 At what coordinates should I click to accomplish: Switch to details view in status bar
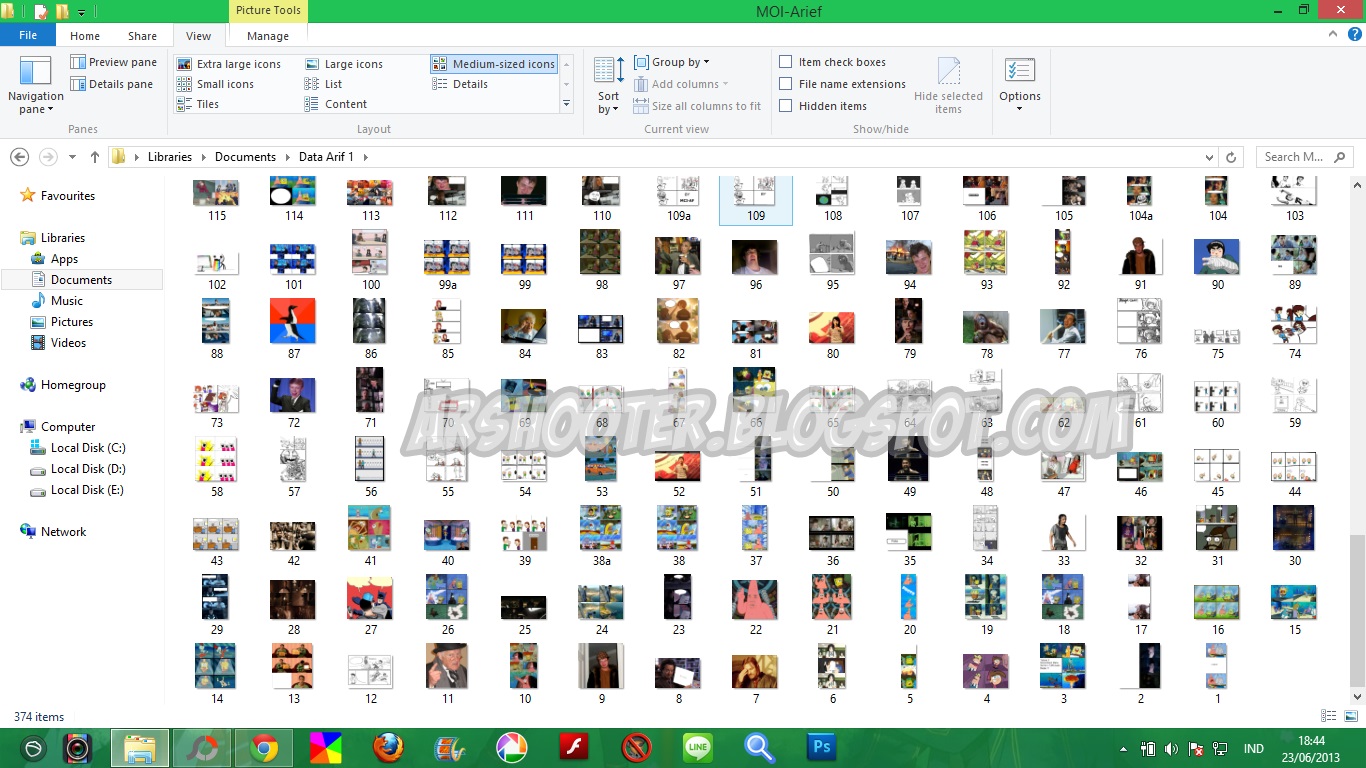[1328, 716]
